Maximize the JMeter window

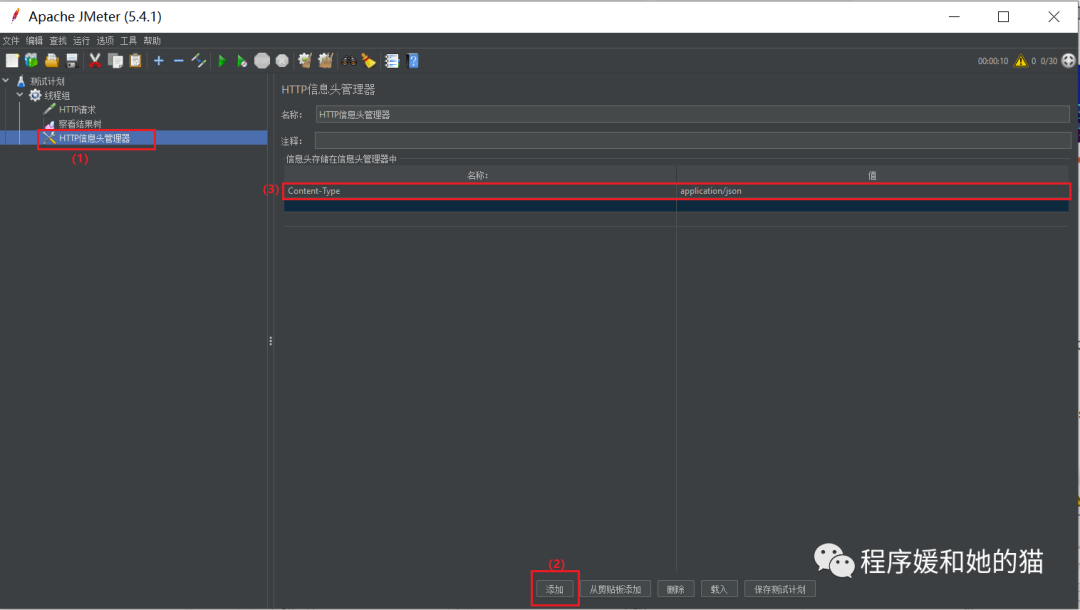pyautogui.click(x=1004, y=17)
